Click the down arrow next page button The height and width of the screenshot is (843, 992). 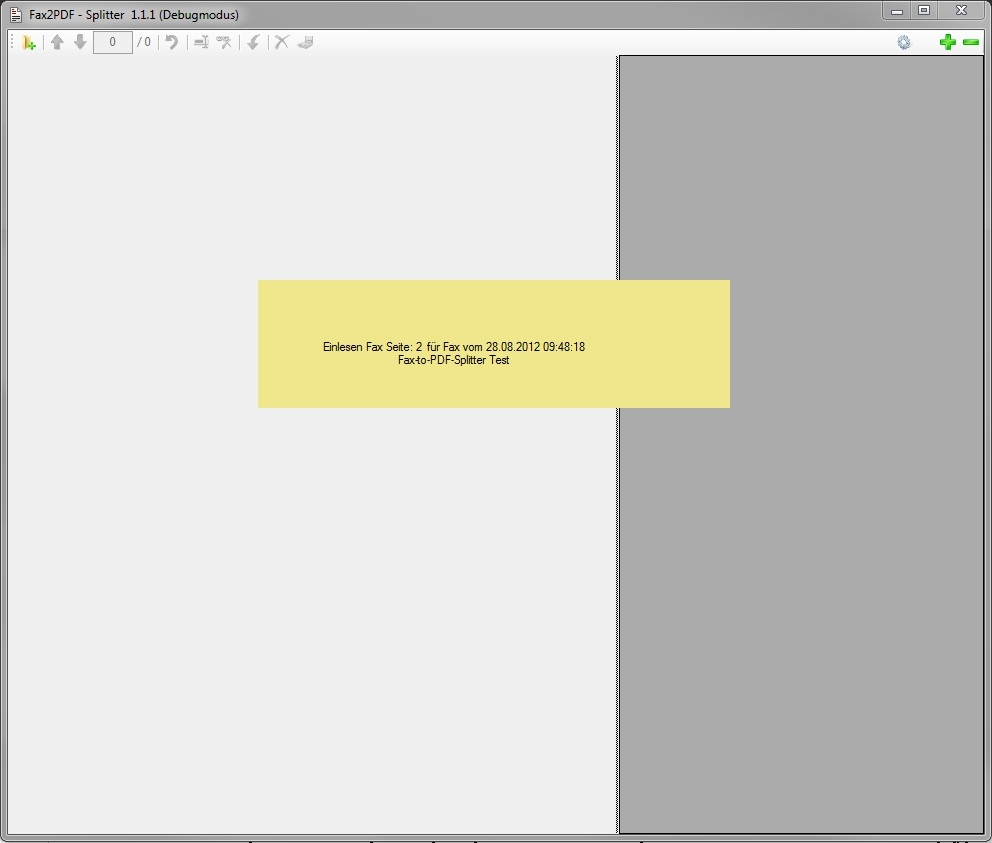point(80,42)
